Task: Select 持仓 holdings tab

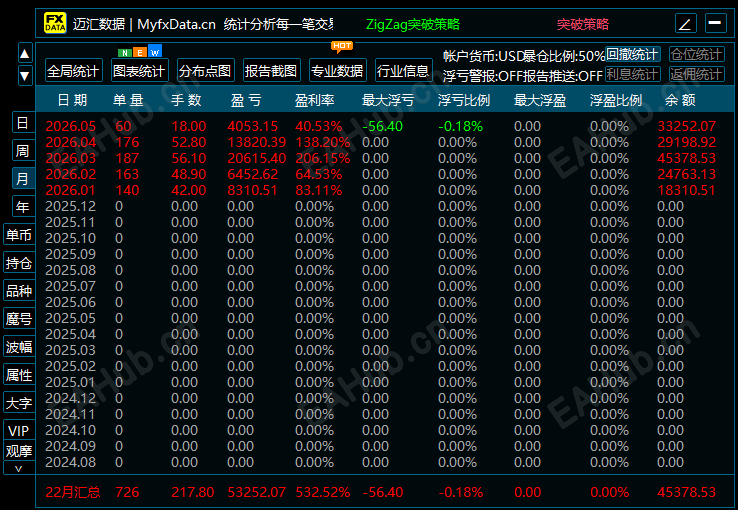Action: click(x=19, y=263)
